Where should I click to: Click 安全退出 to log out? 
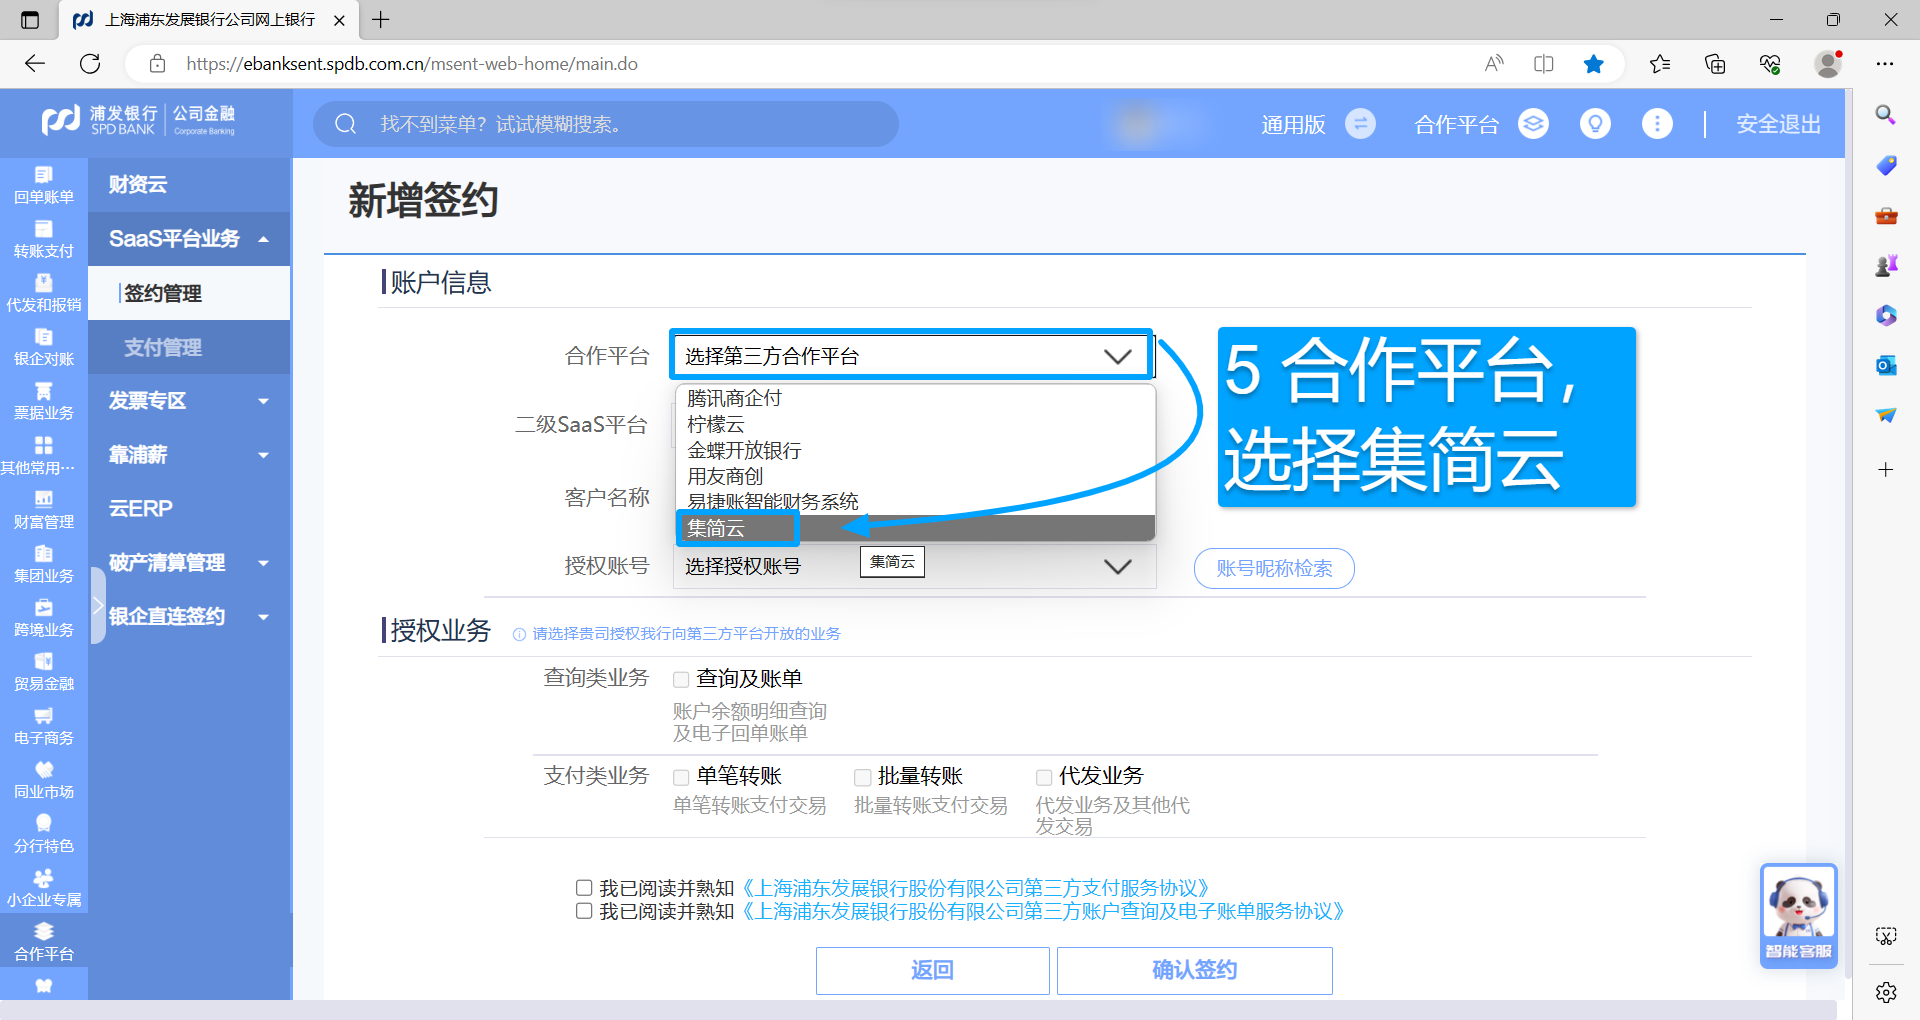(x=1778, y=124)
